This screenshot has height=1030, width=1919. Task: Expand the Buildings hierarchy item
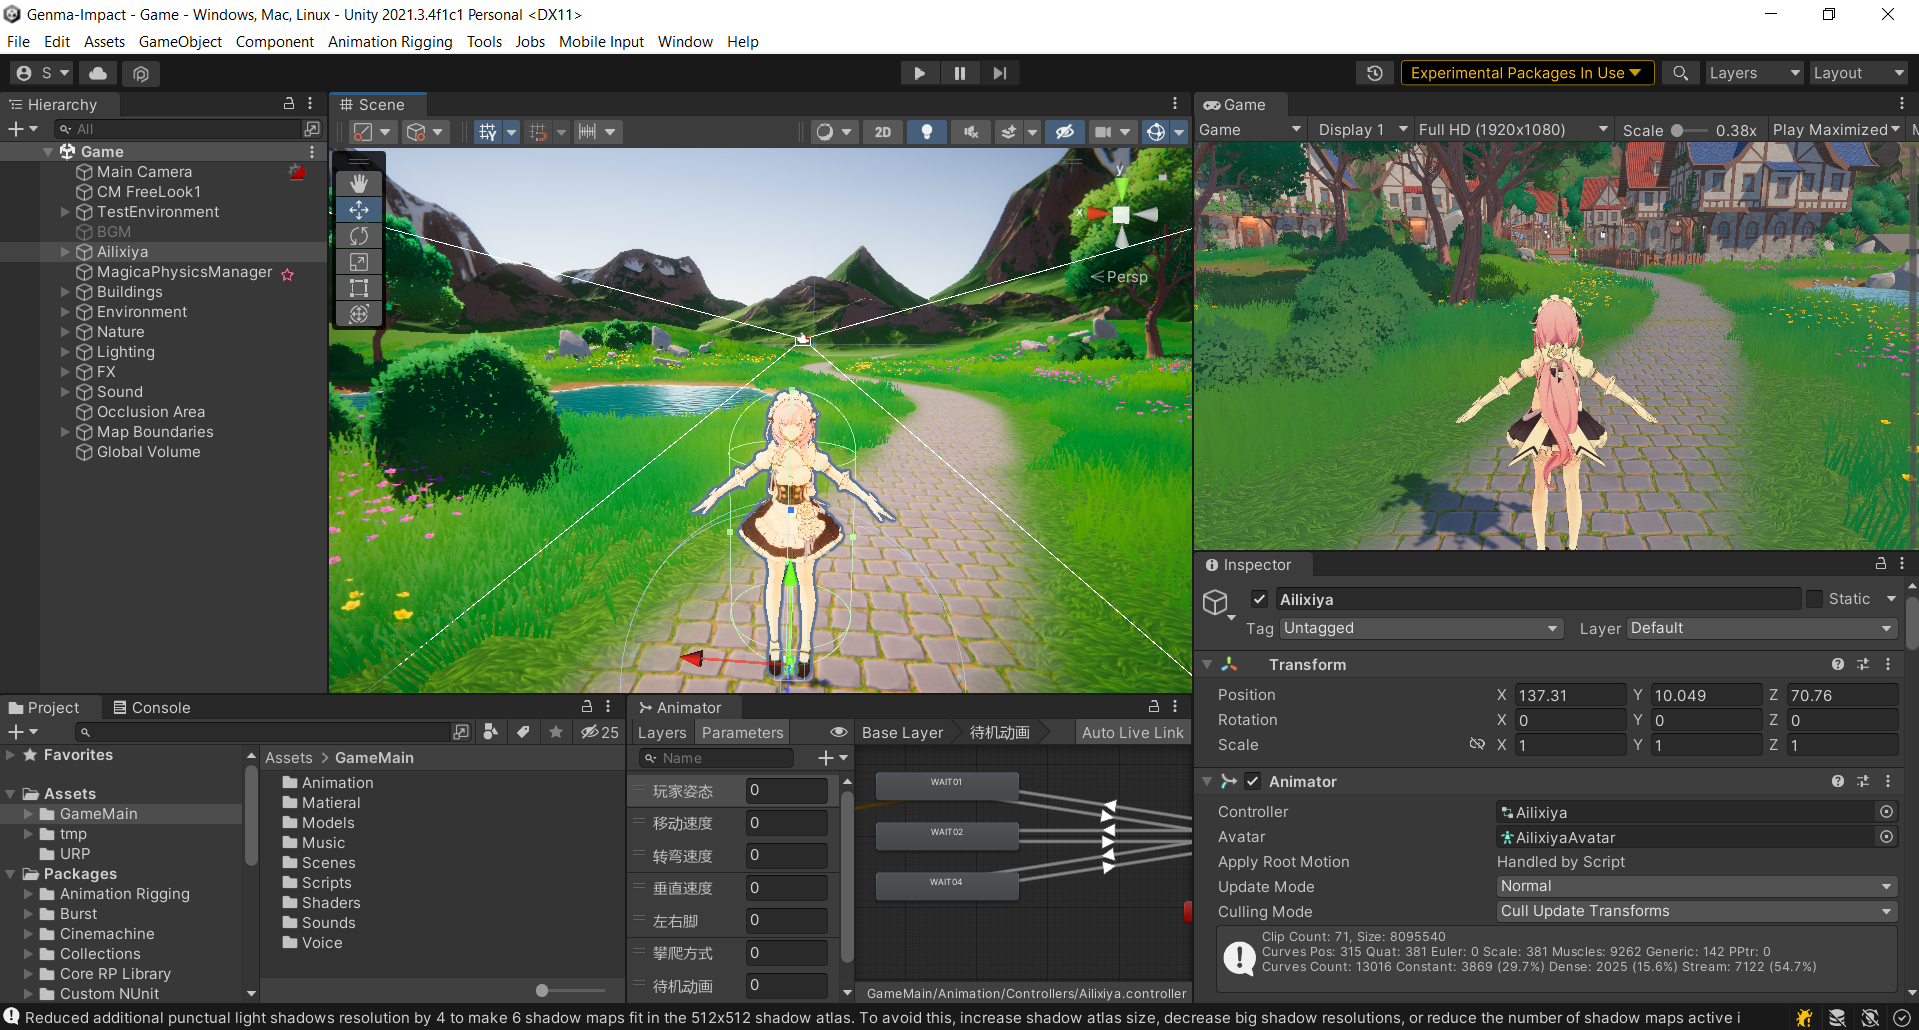point(65,292)
